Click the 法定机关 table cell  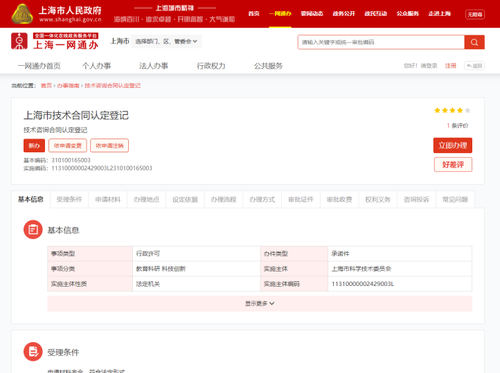point(196,284)
